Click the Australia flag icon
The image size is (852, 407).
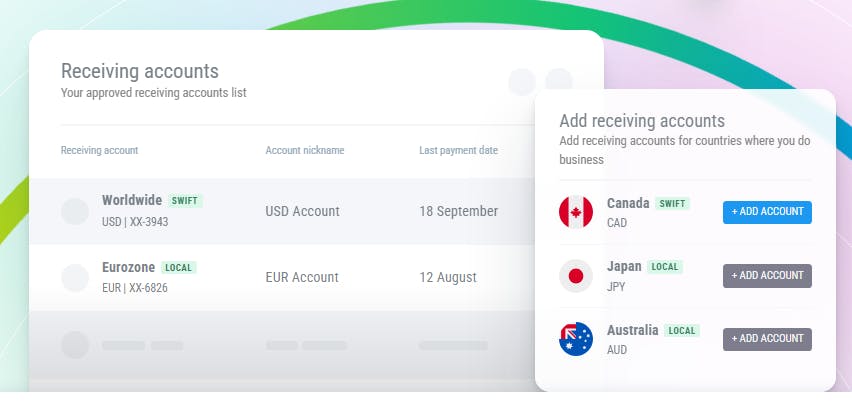pyautogui.click(x=576, y=339)
